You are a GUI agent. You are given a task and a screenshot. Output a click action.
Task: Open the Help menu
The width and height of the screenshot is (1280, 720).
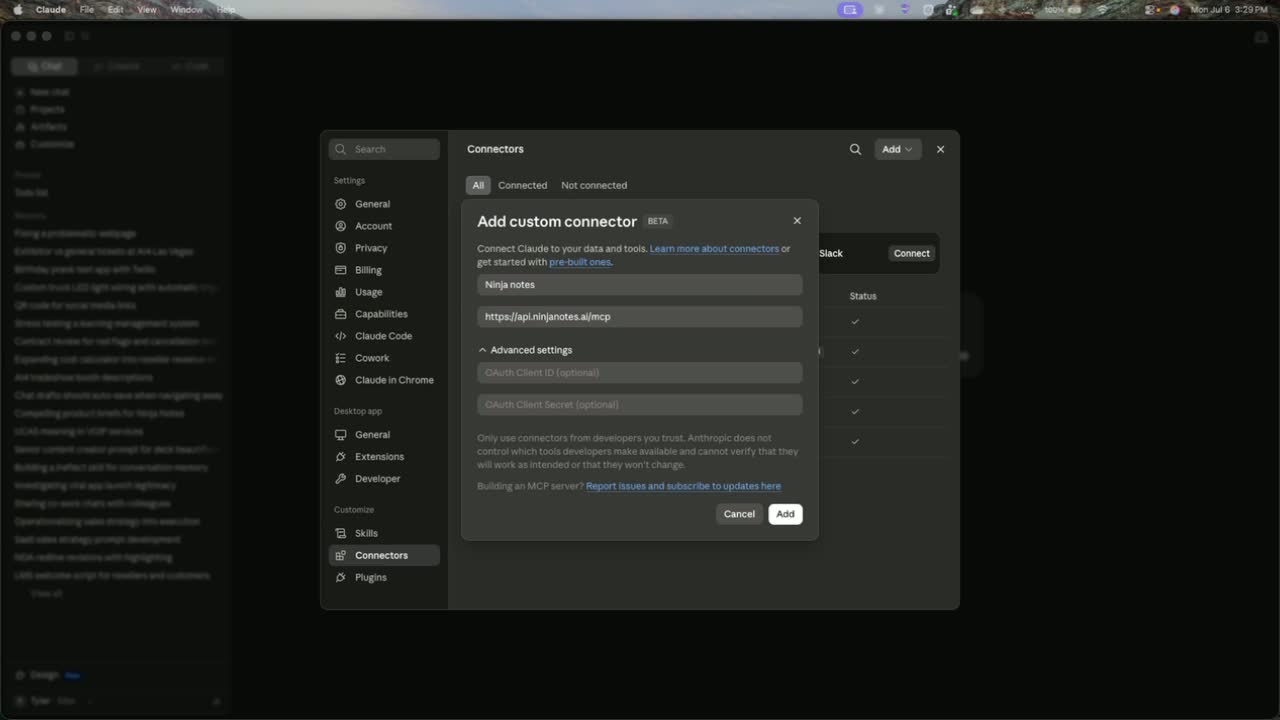point(226,10)
